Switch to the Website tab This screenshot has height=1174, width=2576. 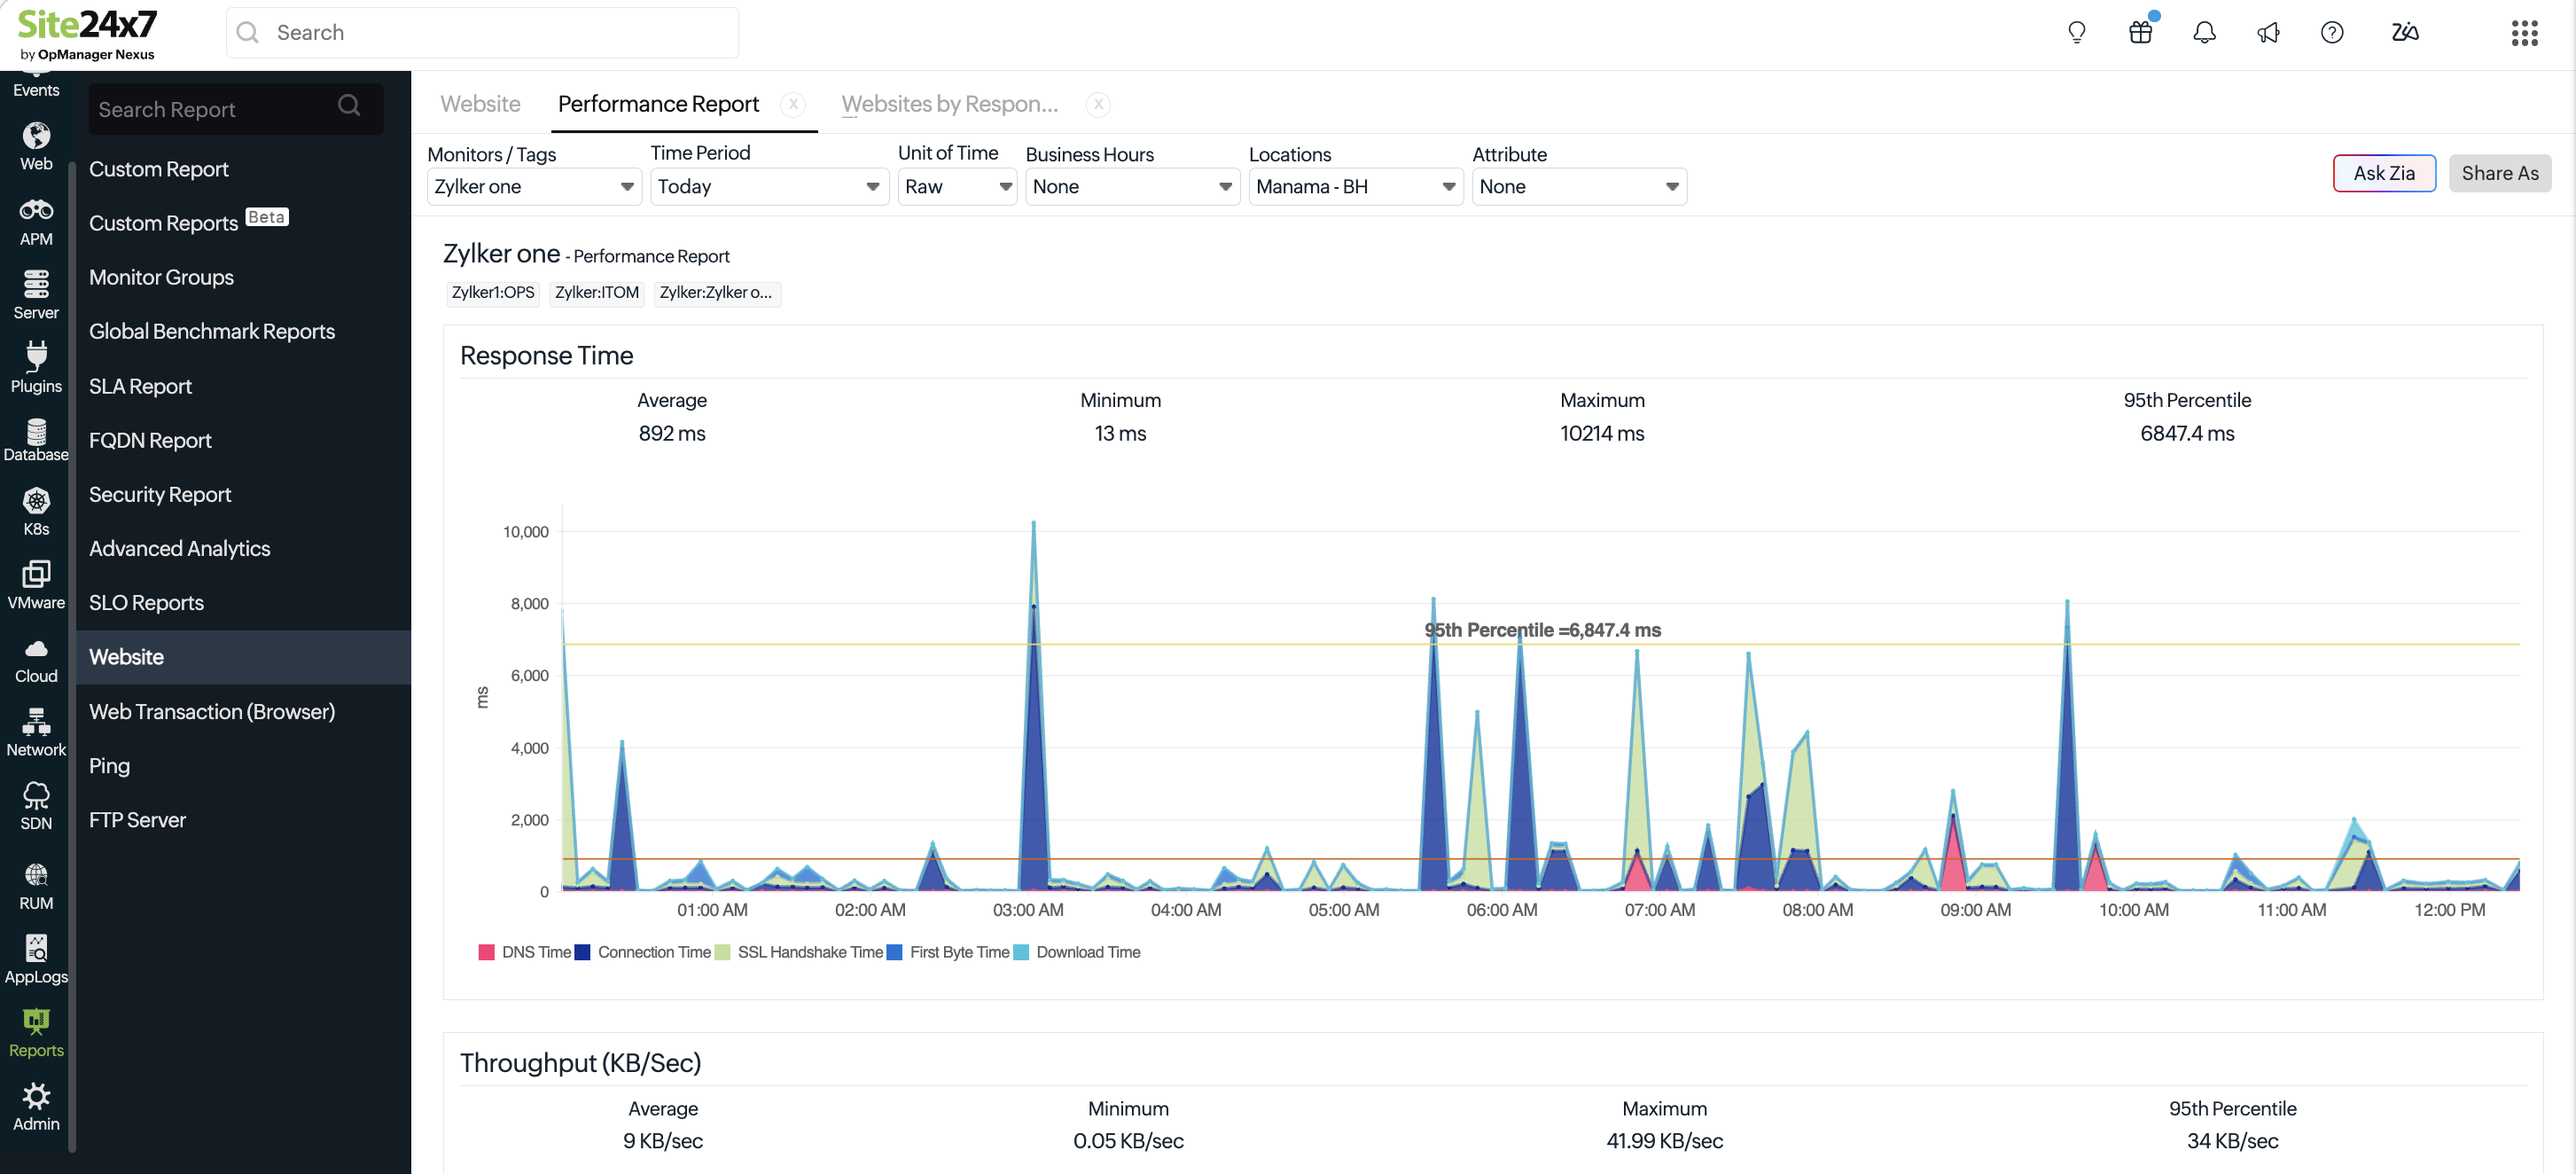(x=480, y=104)
